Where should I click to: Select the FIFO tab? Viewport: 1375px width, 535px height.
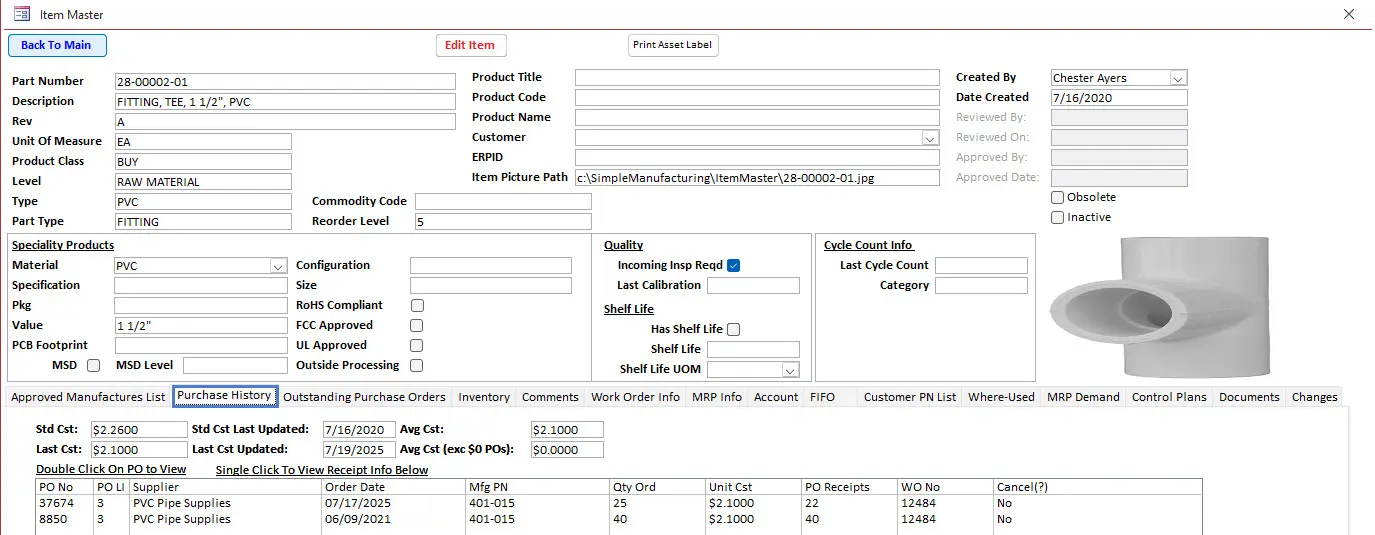(822, 397)
